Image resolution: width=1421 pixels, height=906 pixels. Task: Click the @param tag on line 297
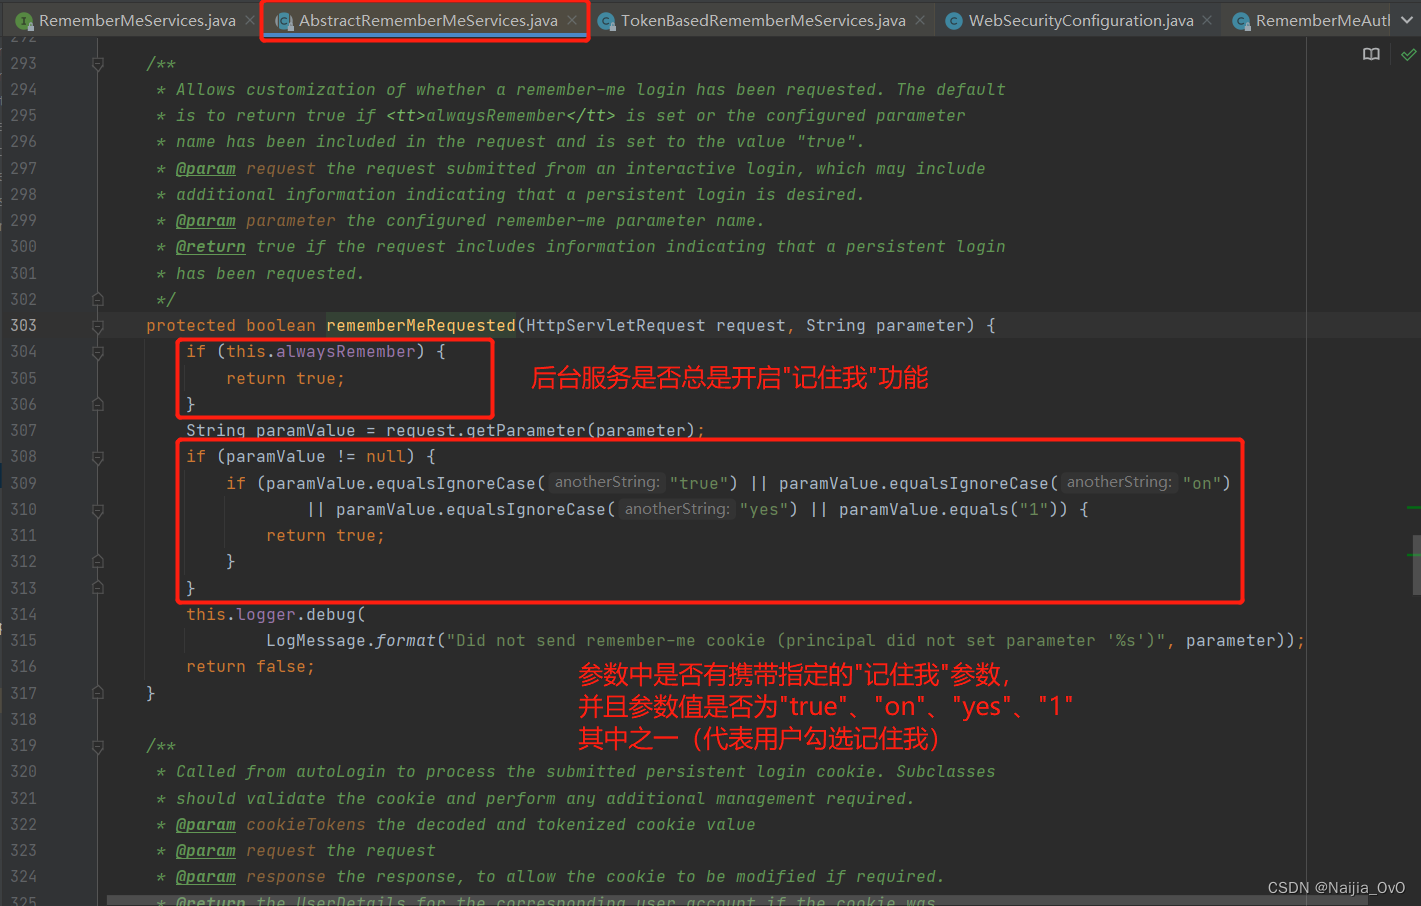(x=206, y=168)
